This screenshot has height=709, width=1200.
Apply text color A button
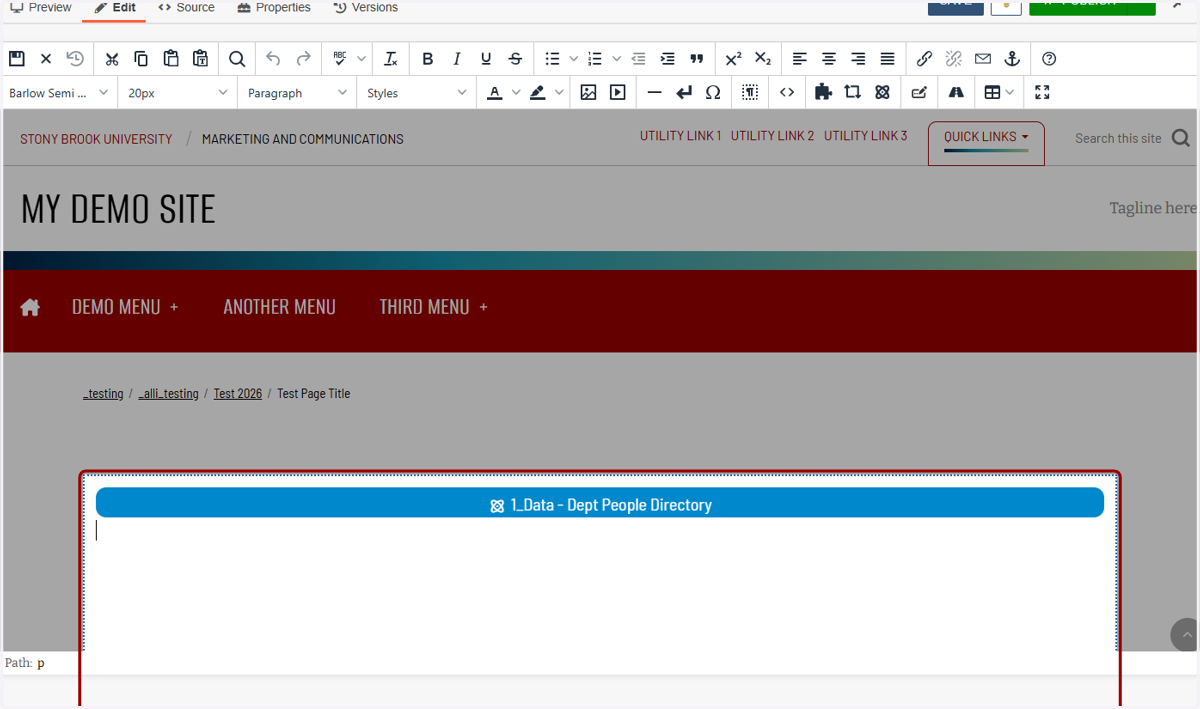[495, 93]
